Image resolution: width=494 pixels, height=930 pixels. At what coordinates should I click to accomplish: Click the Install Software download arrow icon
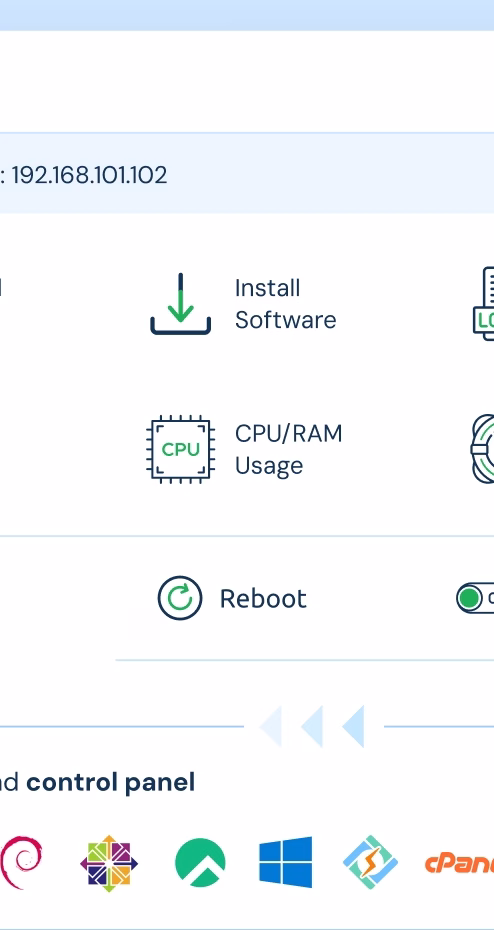click(x=180, y=304)
